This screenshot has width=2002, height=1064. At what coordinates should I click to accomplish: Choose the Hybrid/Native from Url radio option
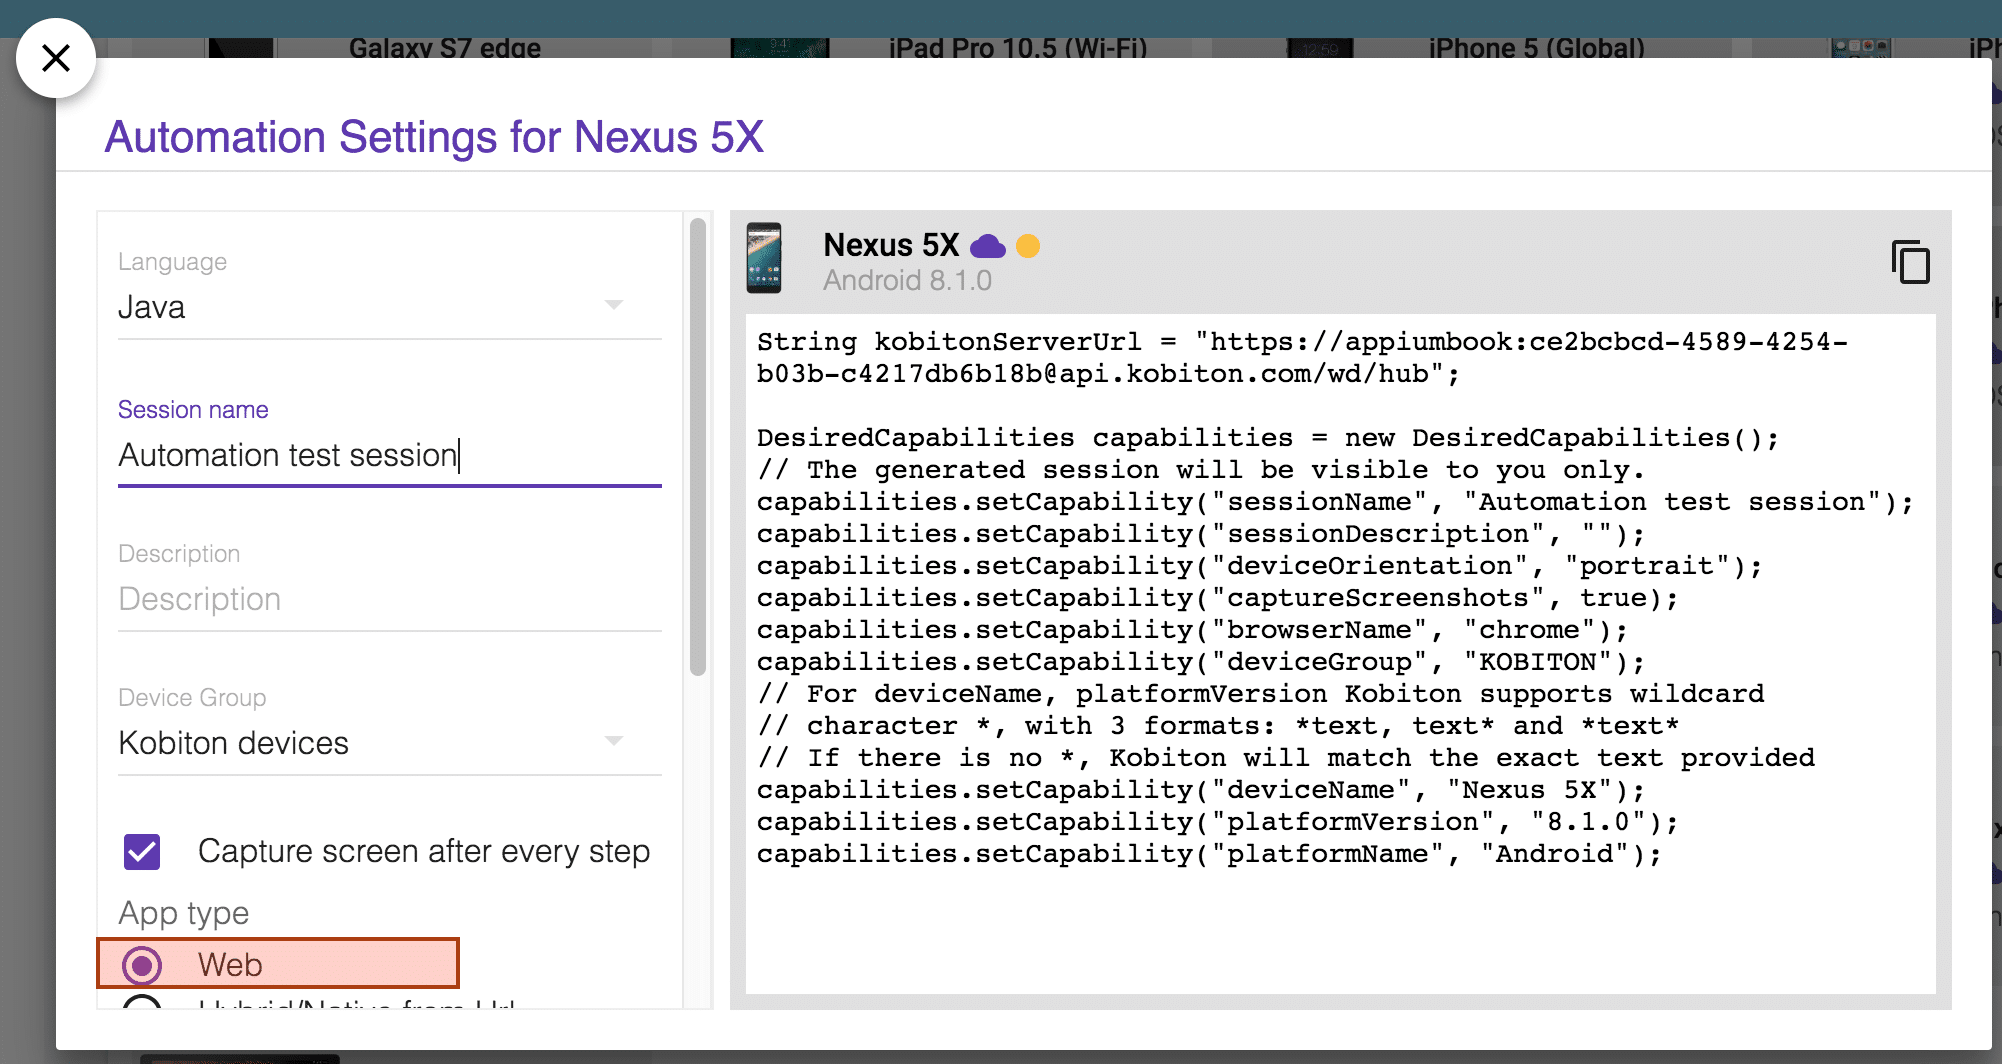[x=142, y=1003]
